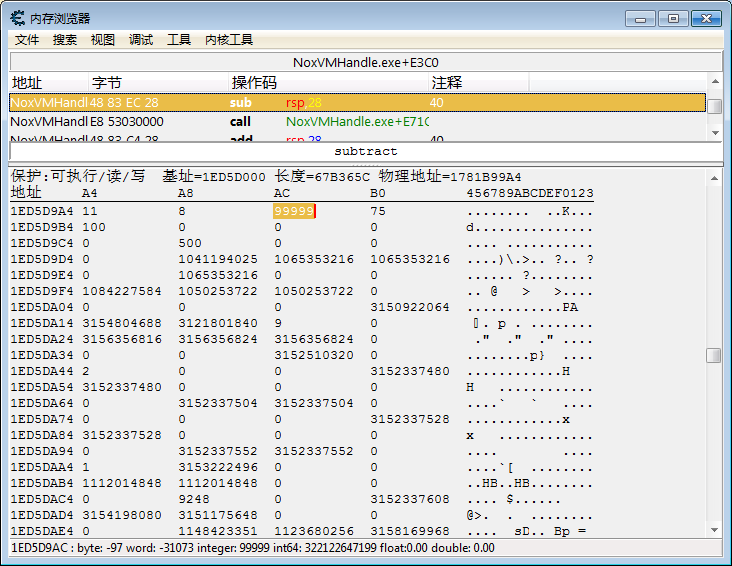Click the AC column header in hex view
Screen dimensions: 732x566
pyautogui.click(x=282, y=193)
